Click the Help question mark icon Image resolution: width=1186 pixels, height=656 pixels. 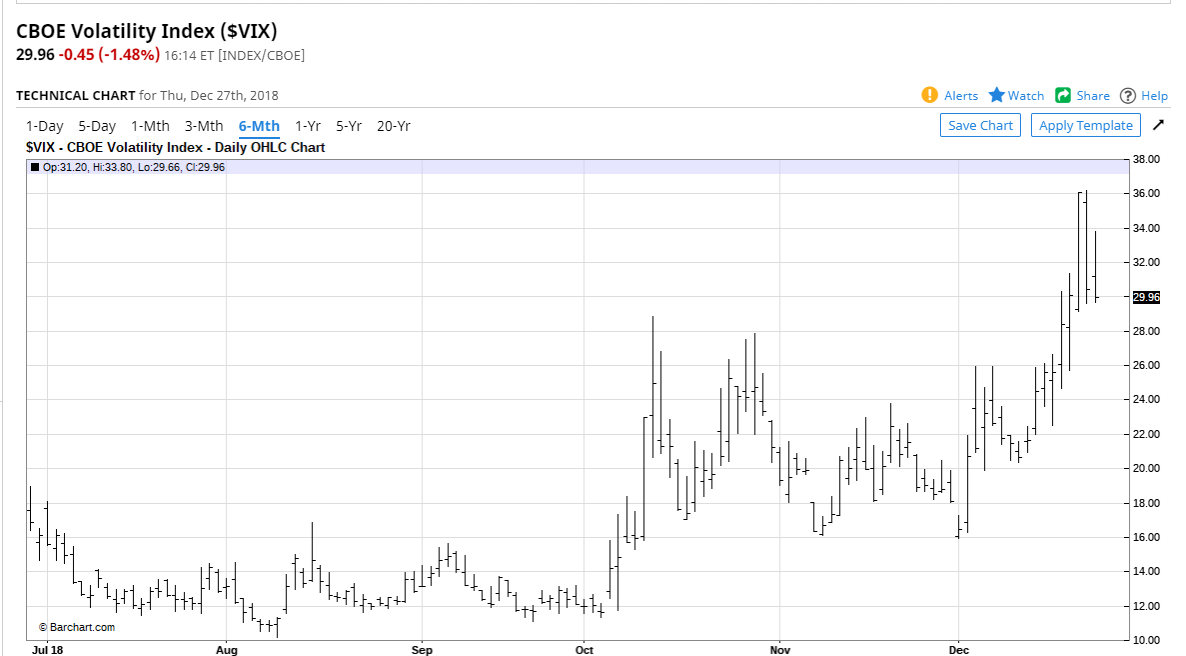coord(1128,95)
